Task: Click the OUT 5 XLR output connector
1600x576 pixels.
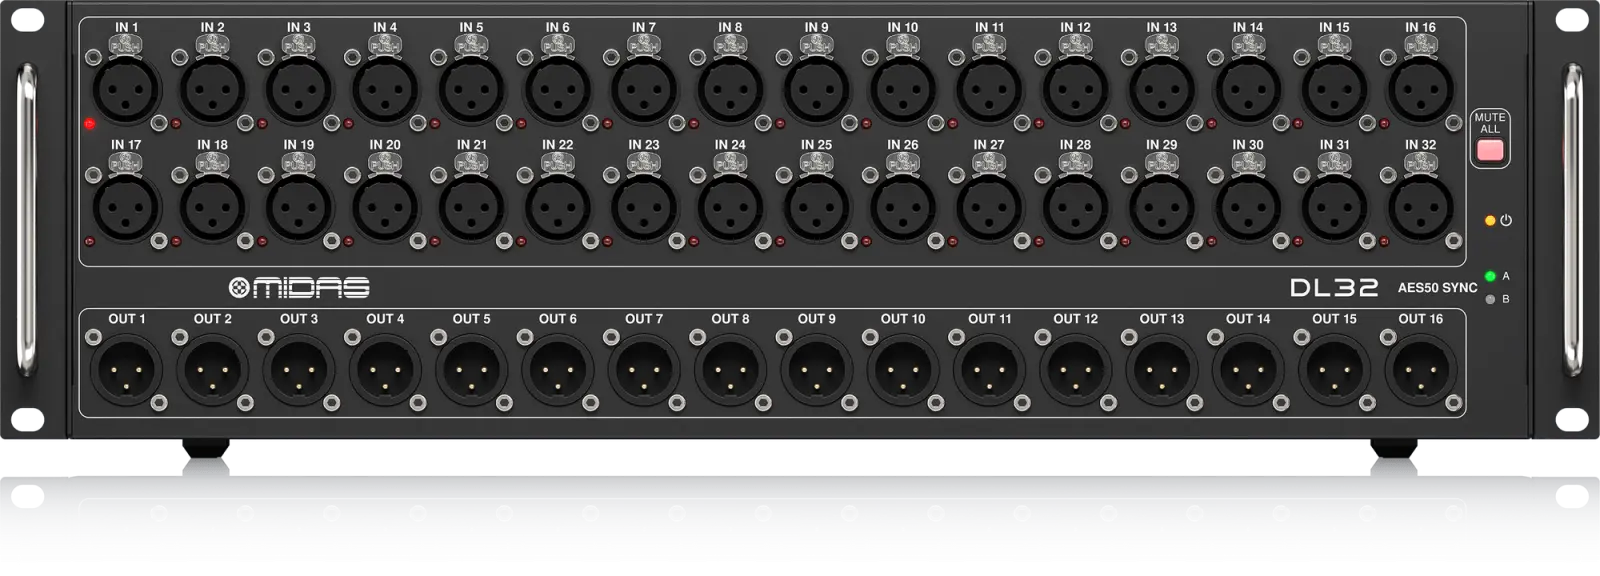Action: click(471, 370)
